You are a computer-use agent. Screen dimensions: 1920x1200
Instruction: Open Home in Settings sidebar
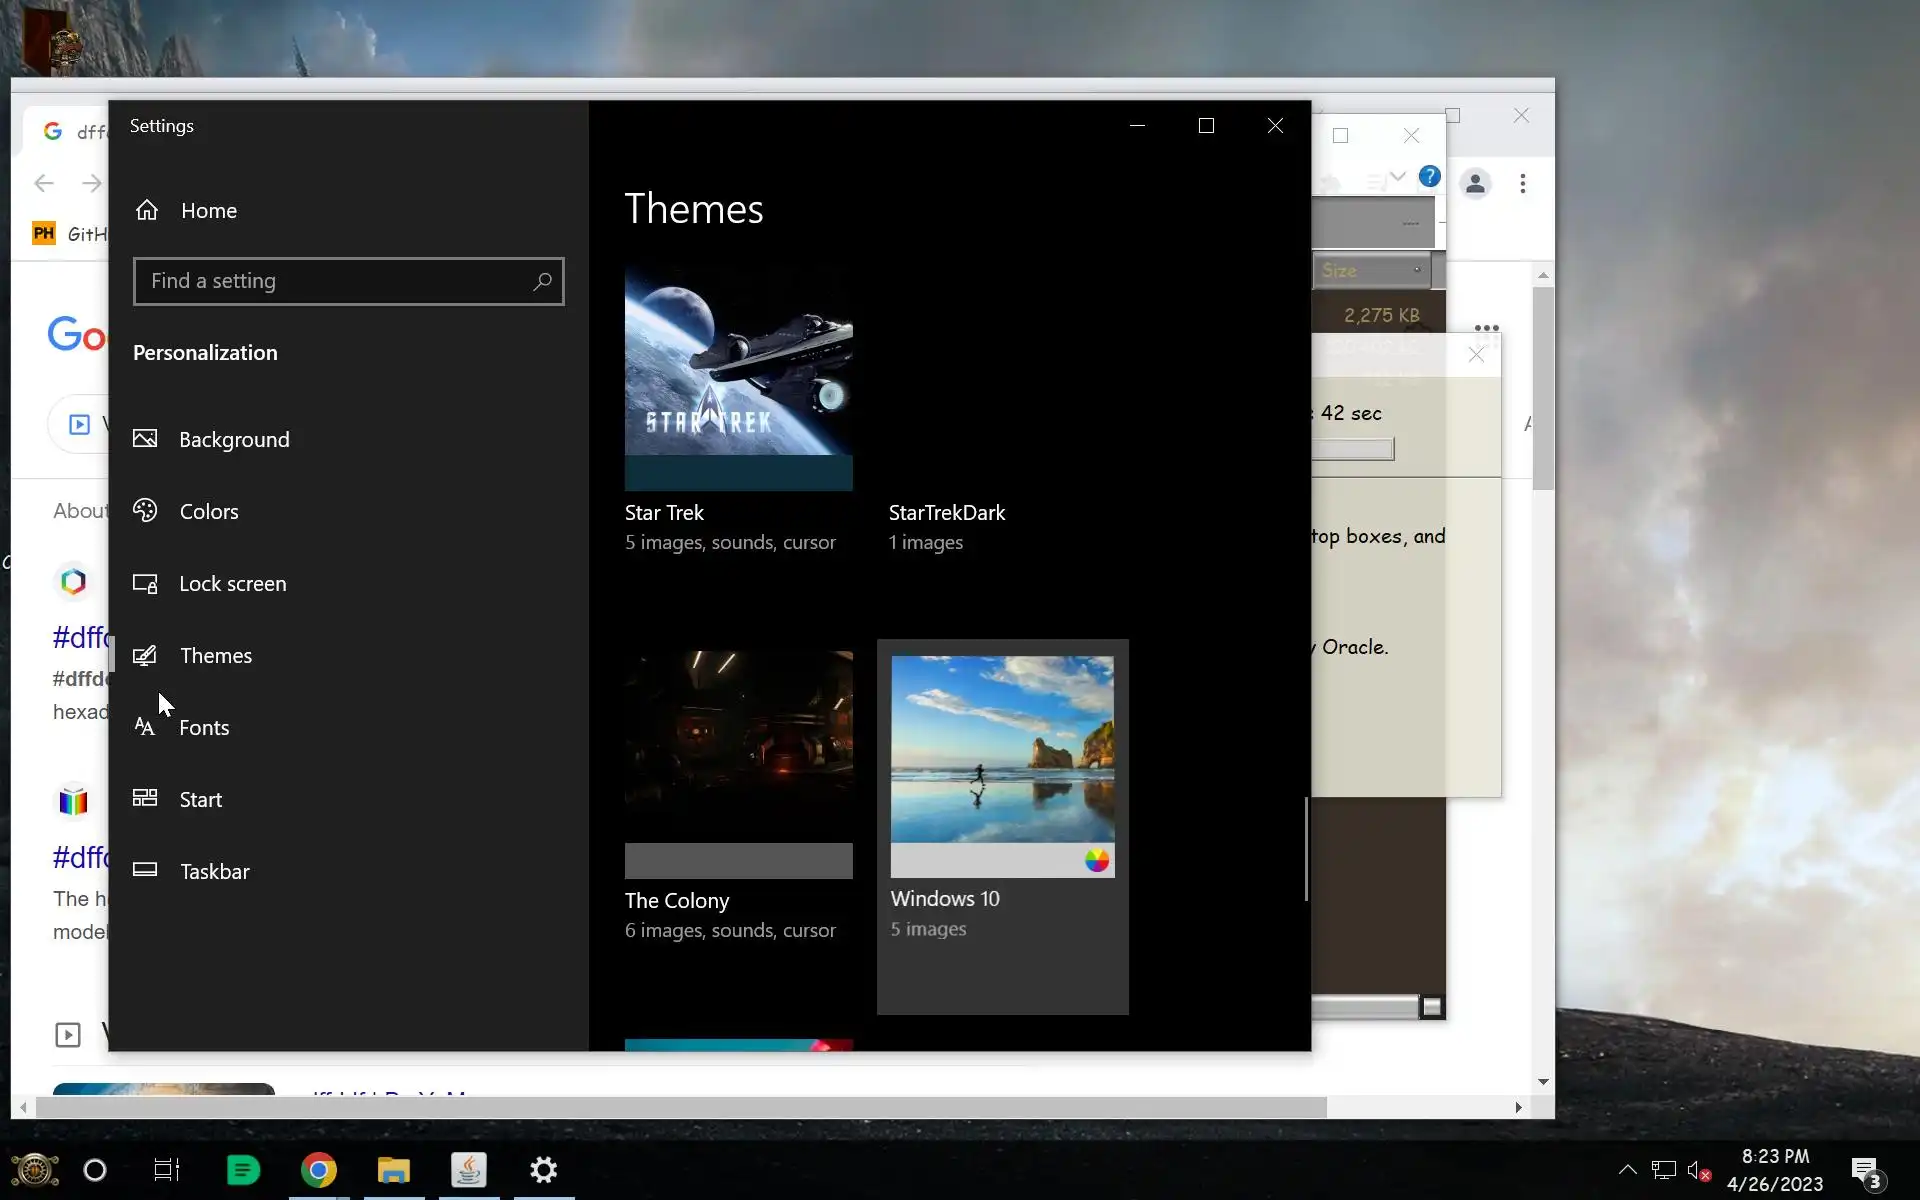coord(208,211)
